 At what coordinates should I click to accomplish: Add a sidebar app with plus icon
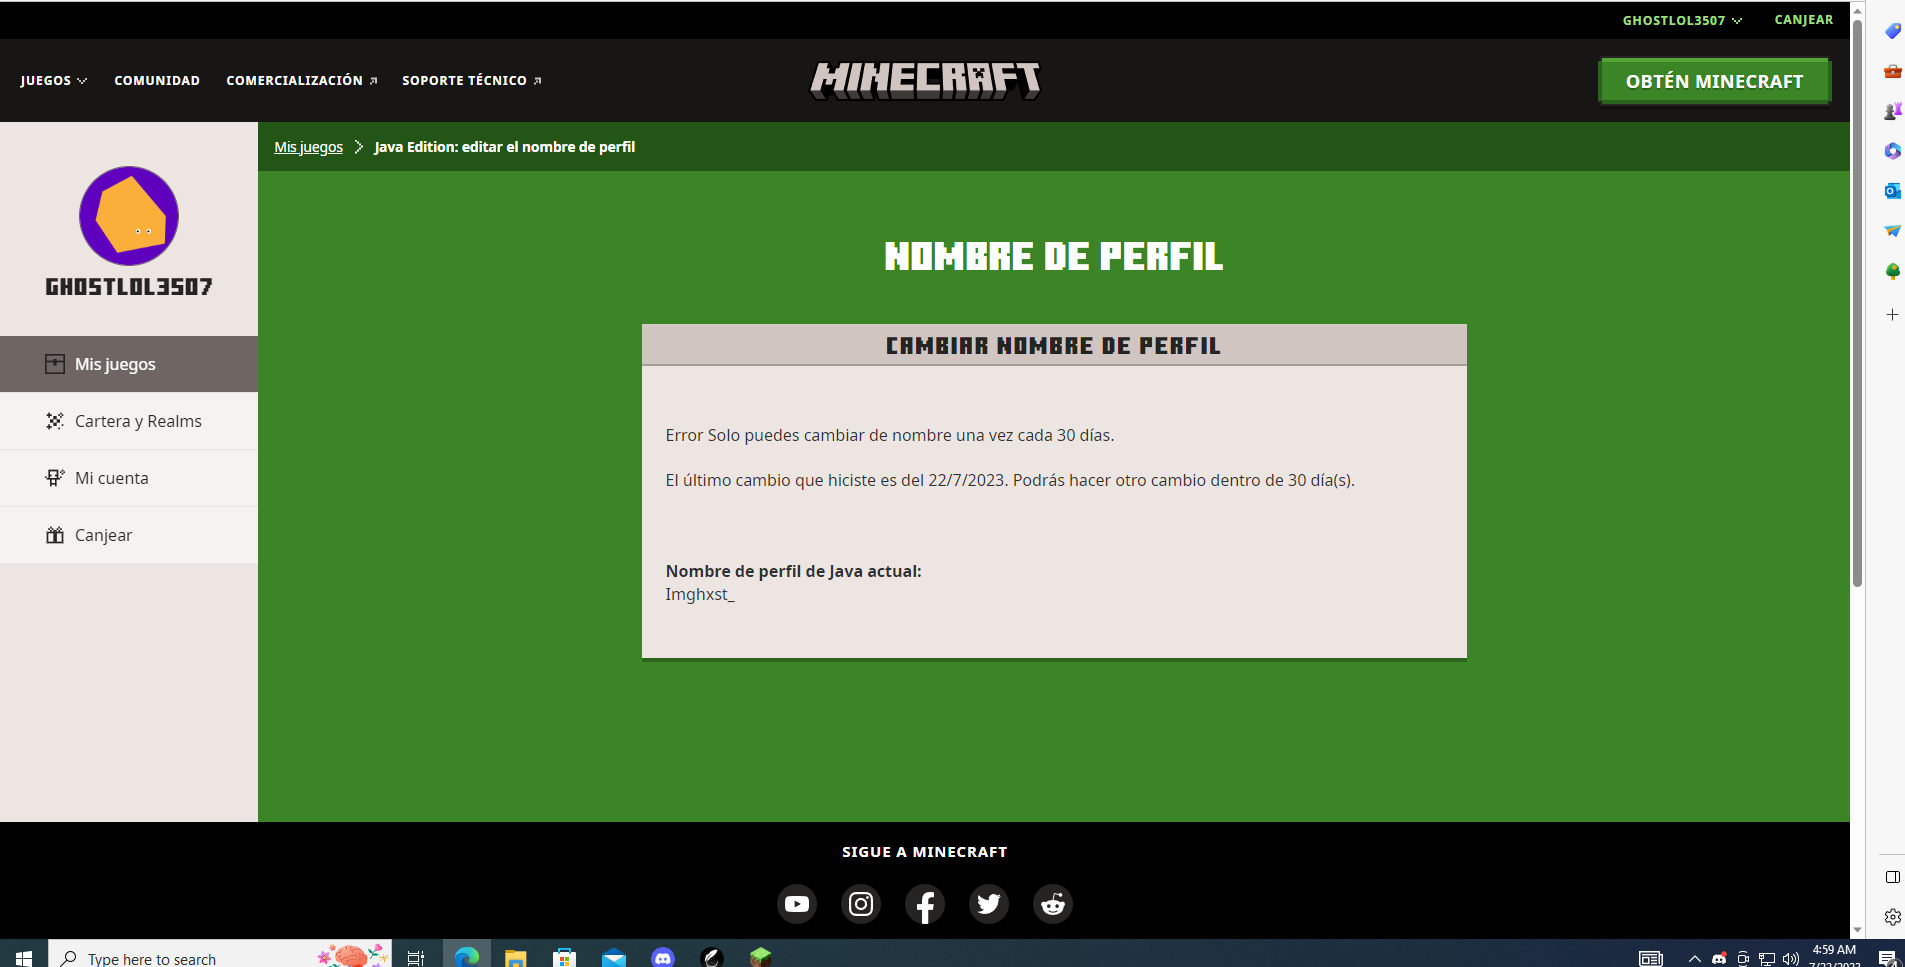pyautogui.click(x=1892, y=314)
